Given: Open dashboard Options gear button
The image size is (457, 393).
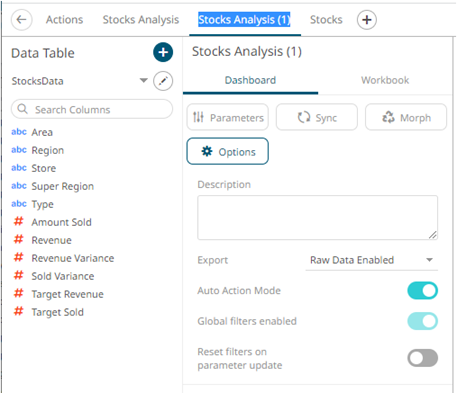Looking at the screenshot, I should [228, 151].
